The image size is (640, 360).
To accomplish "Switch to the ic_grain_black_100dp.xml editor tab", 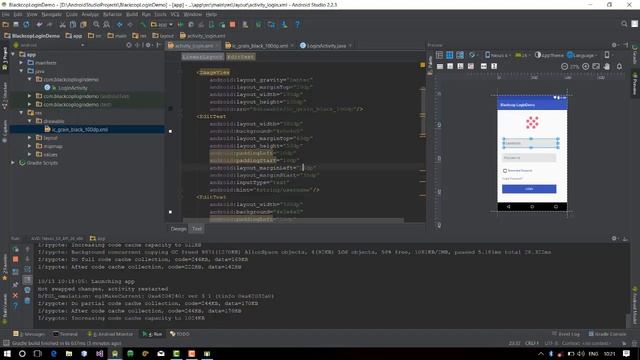I will (260, 46).
